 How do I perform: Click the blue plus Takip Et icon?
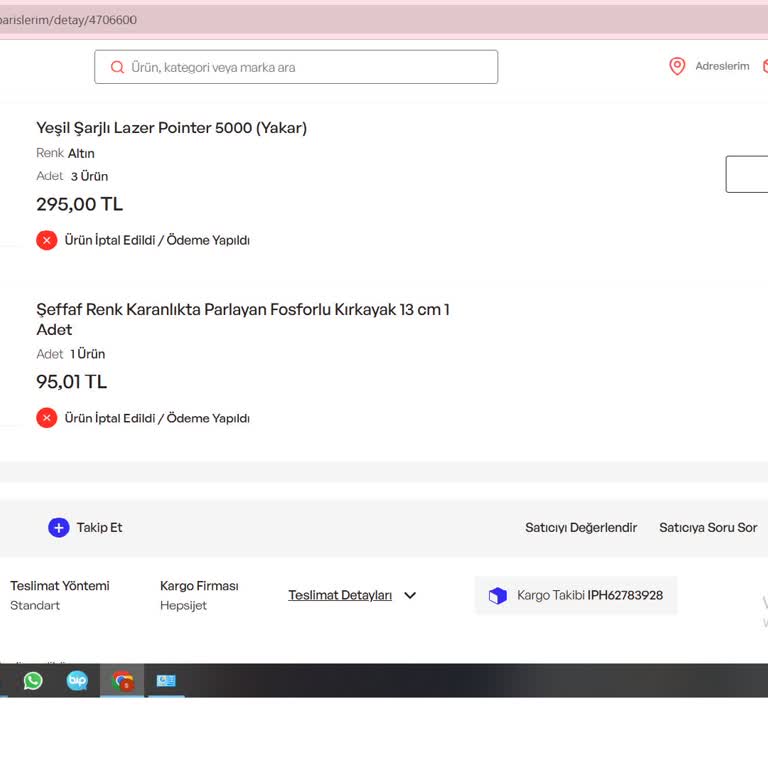coord(59,527)
